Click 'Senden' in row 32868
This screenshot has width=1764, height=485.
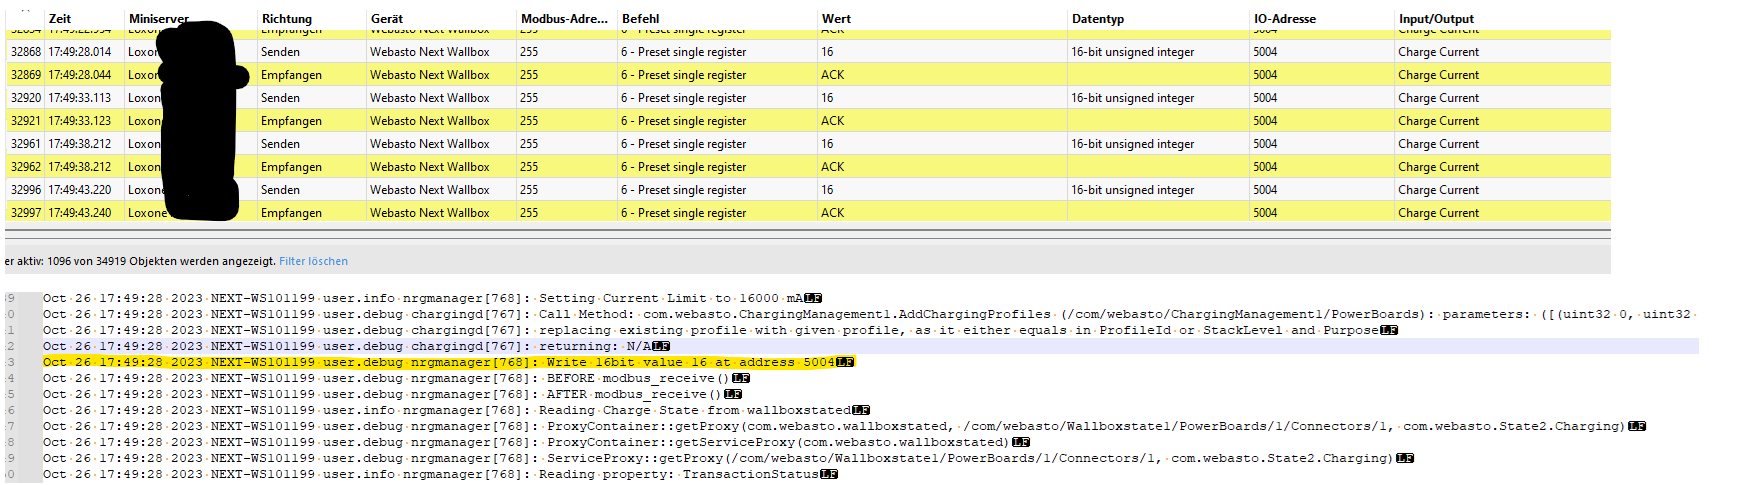(x=280, y=52)
